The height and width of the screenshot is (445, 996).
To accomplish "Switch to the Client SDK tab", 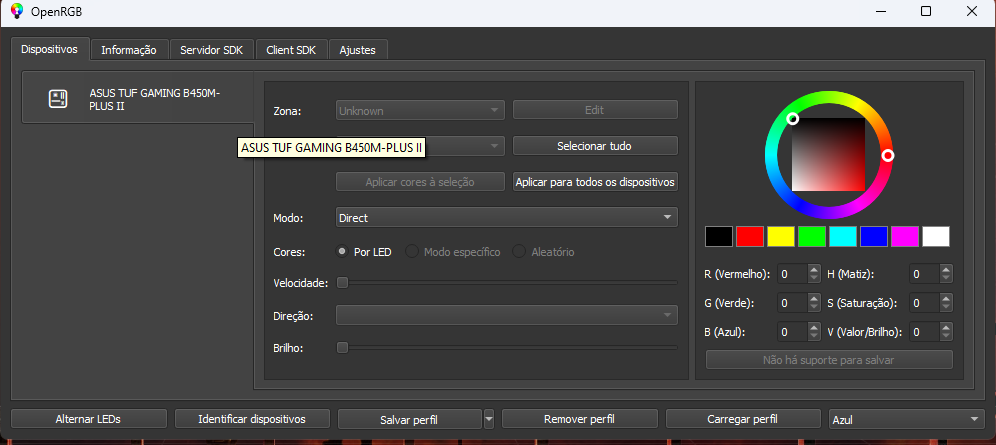I will pos(292,50).
